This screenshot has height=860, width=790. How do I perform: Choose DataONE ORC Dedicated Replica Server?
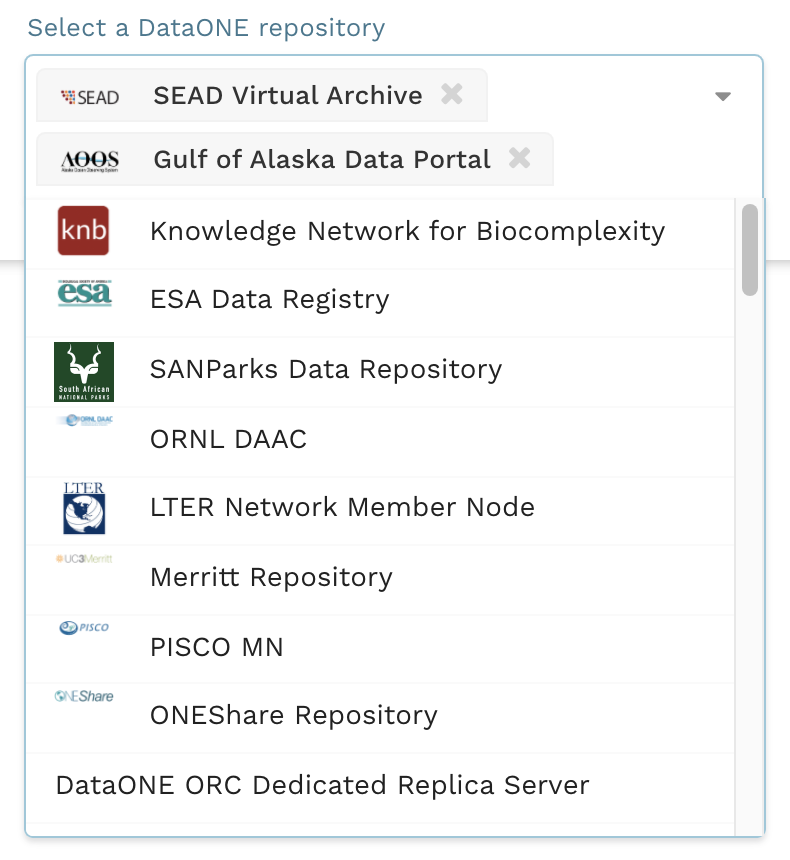322,785
